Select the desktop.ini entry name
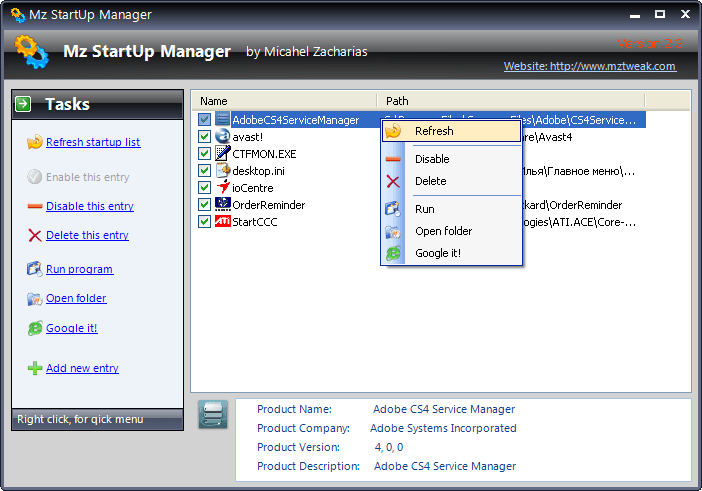 (258, 171)
